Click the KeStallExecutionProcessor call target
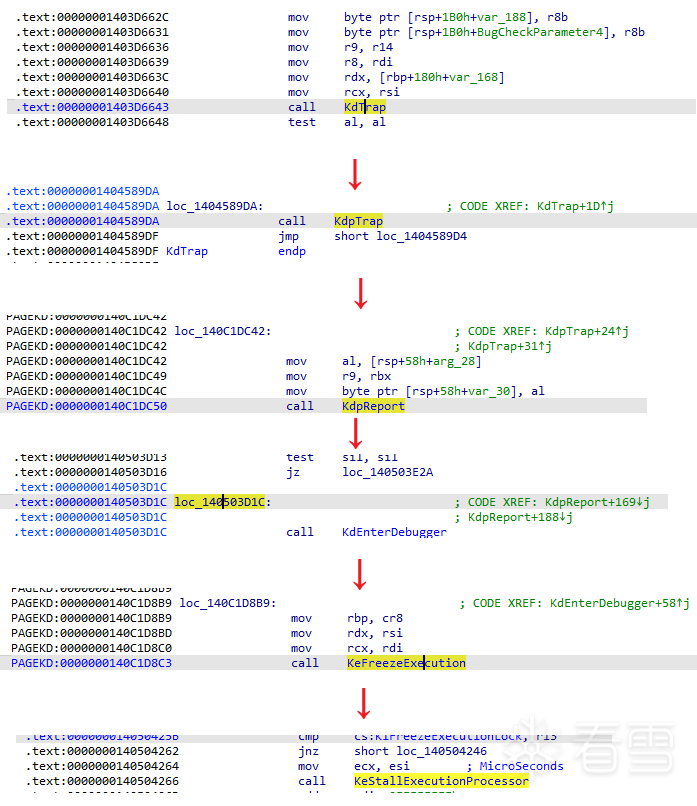697x806 pixels. 441,781
